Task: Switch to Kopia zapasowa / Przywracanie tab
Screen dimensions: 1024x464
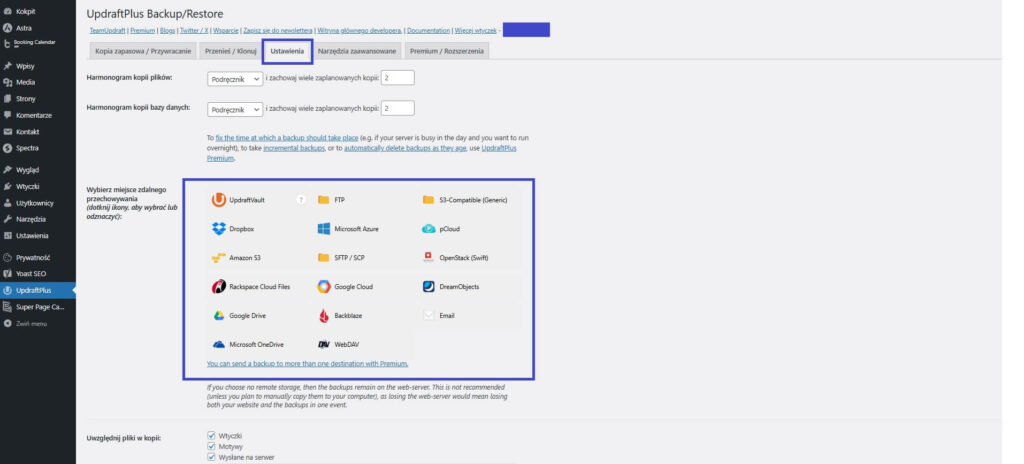Action: click(143, 51)
